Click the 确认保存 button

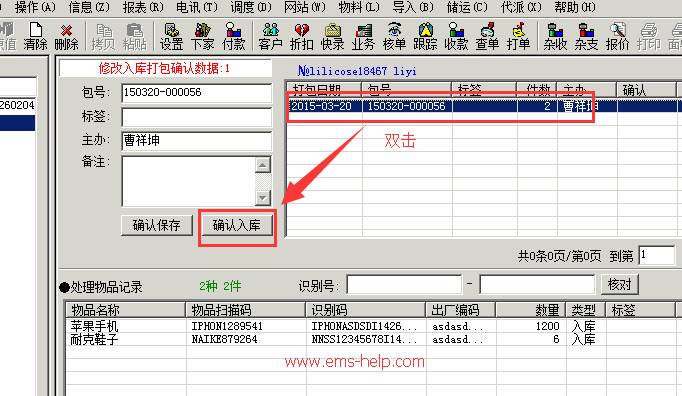click(x=157, y=225)
